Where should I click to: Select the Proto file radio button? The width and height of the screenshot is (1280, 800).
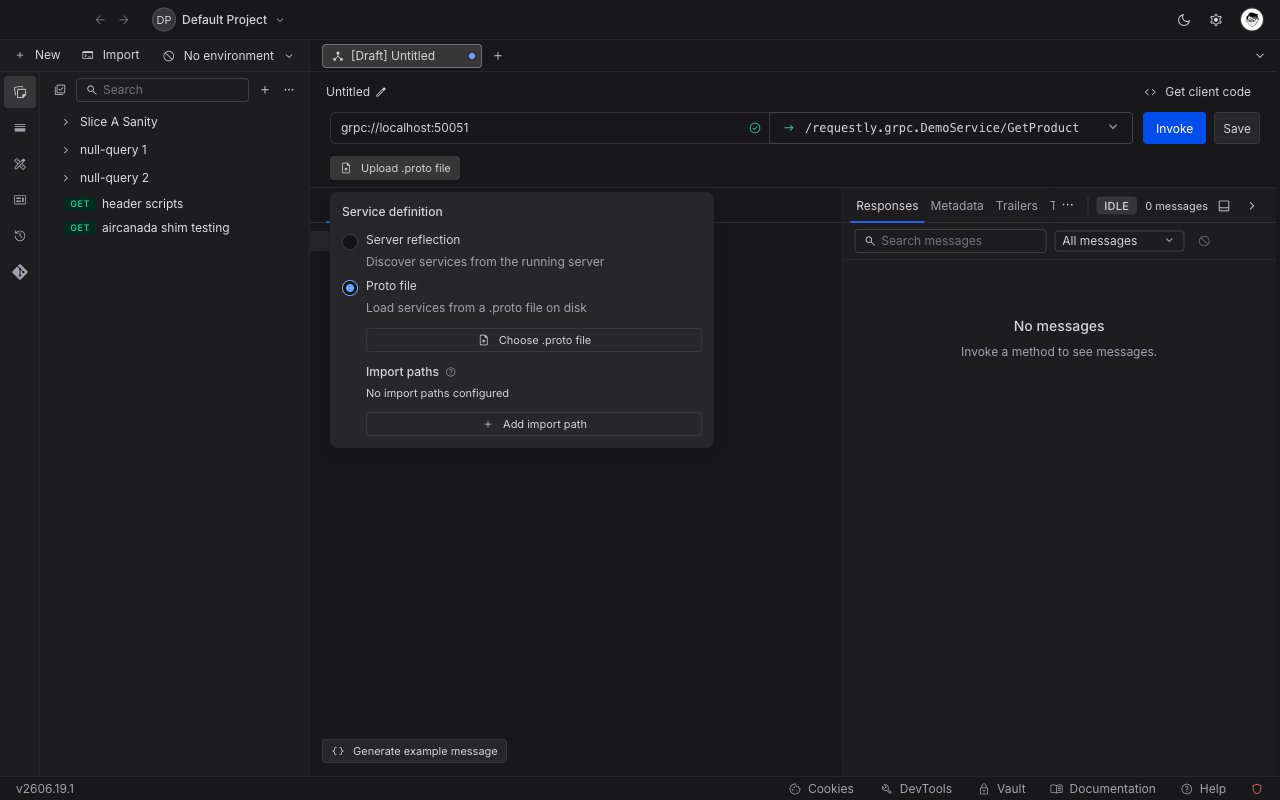350,288
